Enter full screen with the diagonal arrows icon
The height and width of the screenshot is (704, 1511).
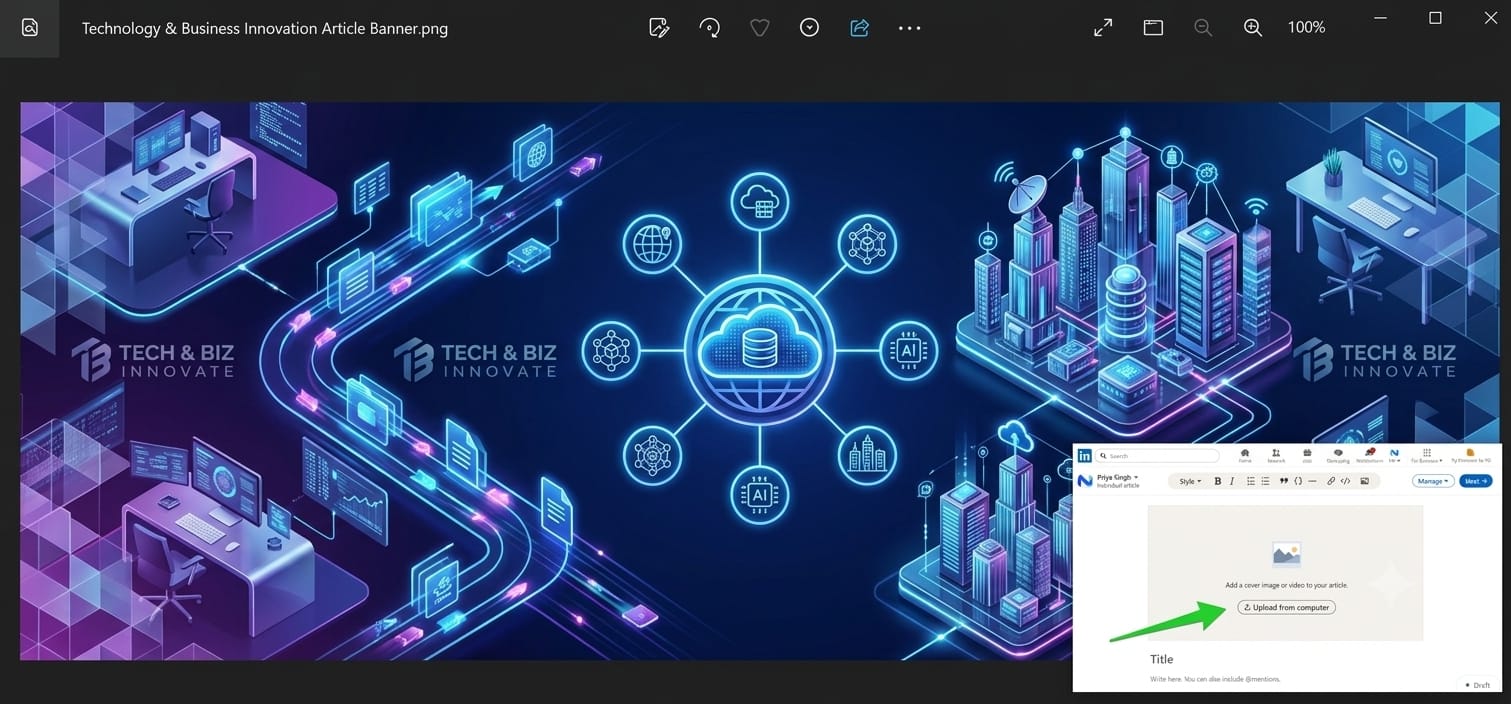[x=1103, y=28]
